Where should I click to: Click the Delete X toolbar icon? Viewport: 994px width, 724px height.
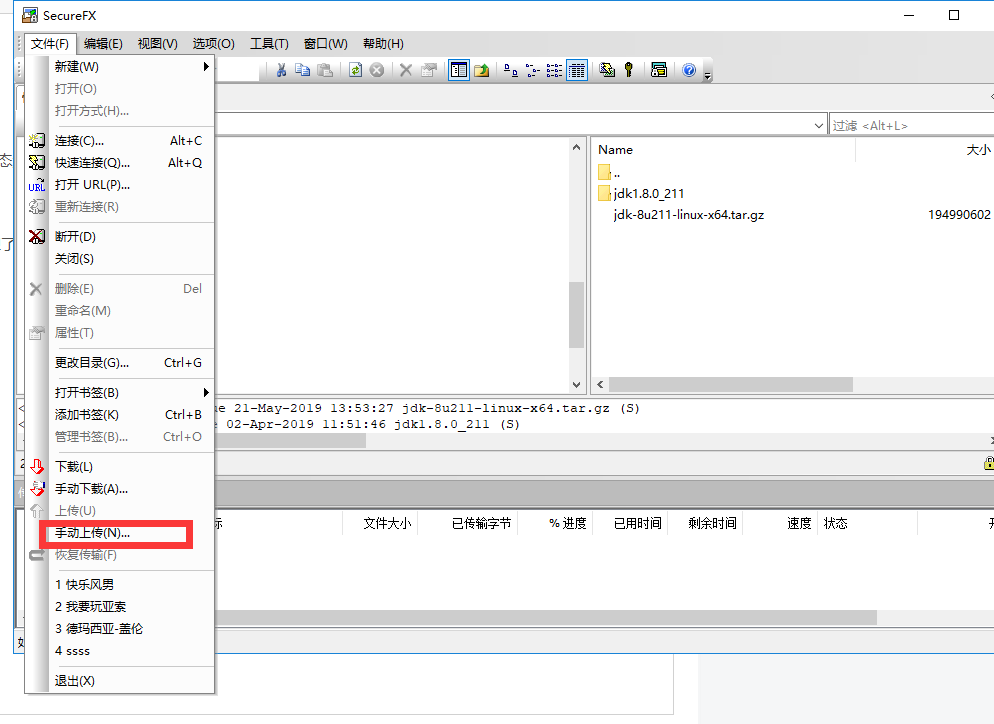(x=406, y=70)
